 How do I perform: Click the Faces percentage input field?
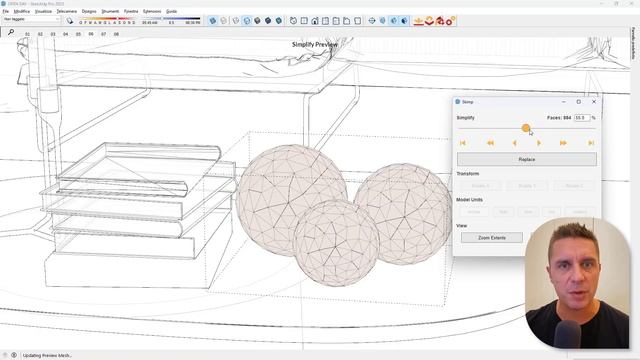coord(582,118)
